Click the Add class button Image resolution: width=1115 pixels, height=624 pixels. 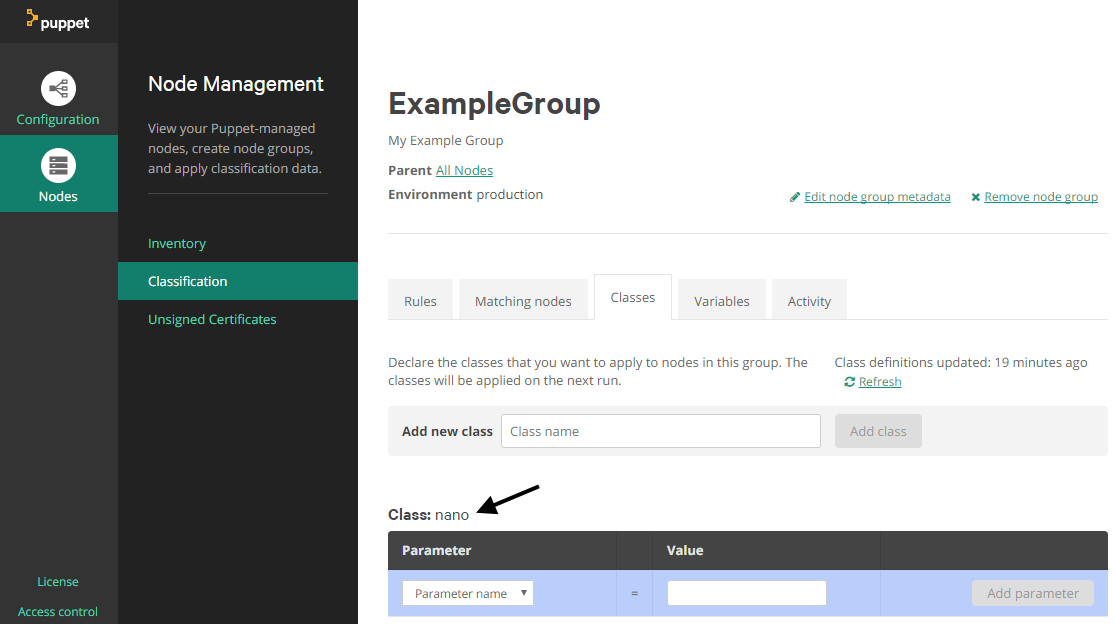click(878, 431)
